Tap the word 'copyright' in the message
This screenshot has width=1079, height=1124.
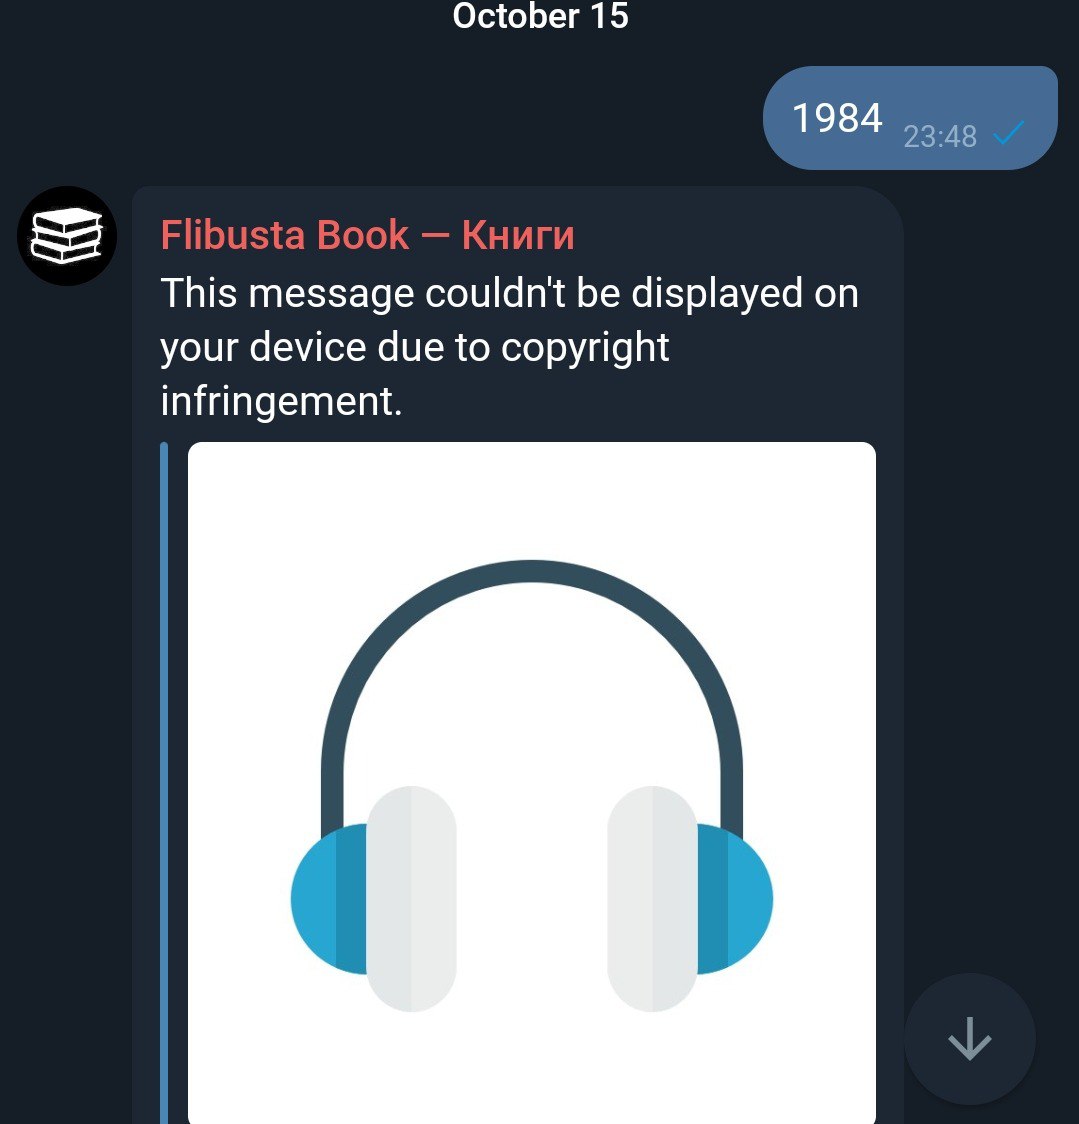585,348
